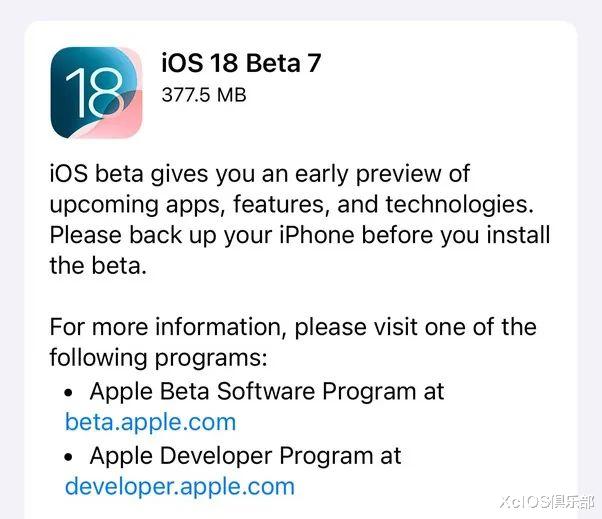Click the word 'install' in the description
Image resolution: width=602 pixels, height=519 pixels.
pyautogui.click(x=518, y=235)
